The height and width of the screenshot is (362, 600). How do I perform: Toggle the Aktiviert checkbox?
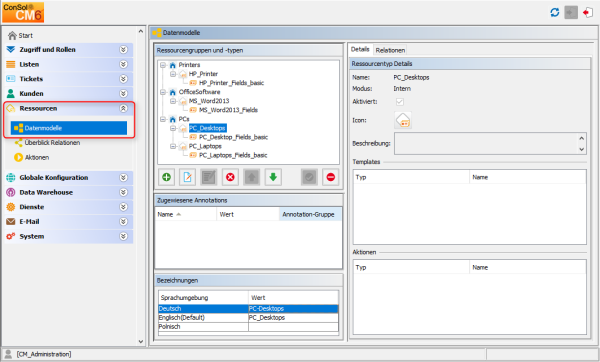point(399,102)
